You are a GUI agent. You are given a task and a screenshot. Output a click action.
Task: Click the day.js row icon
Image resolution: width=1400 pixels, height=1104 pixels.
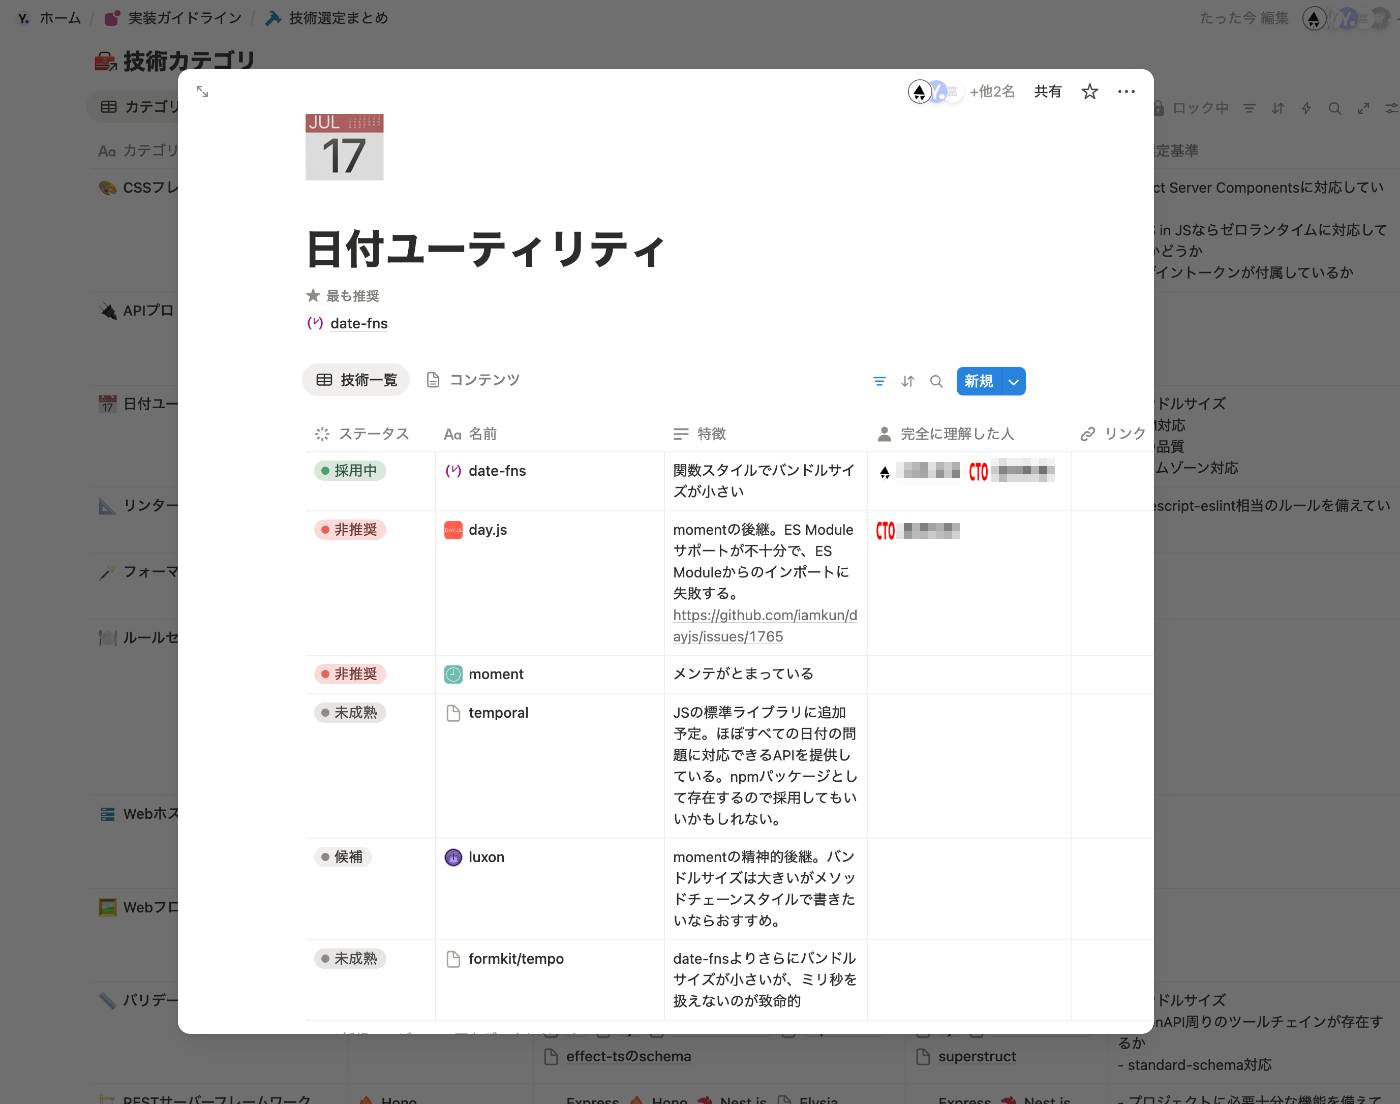pos(453,530)
